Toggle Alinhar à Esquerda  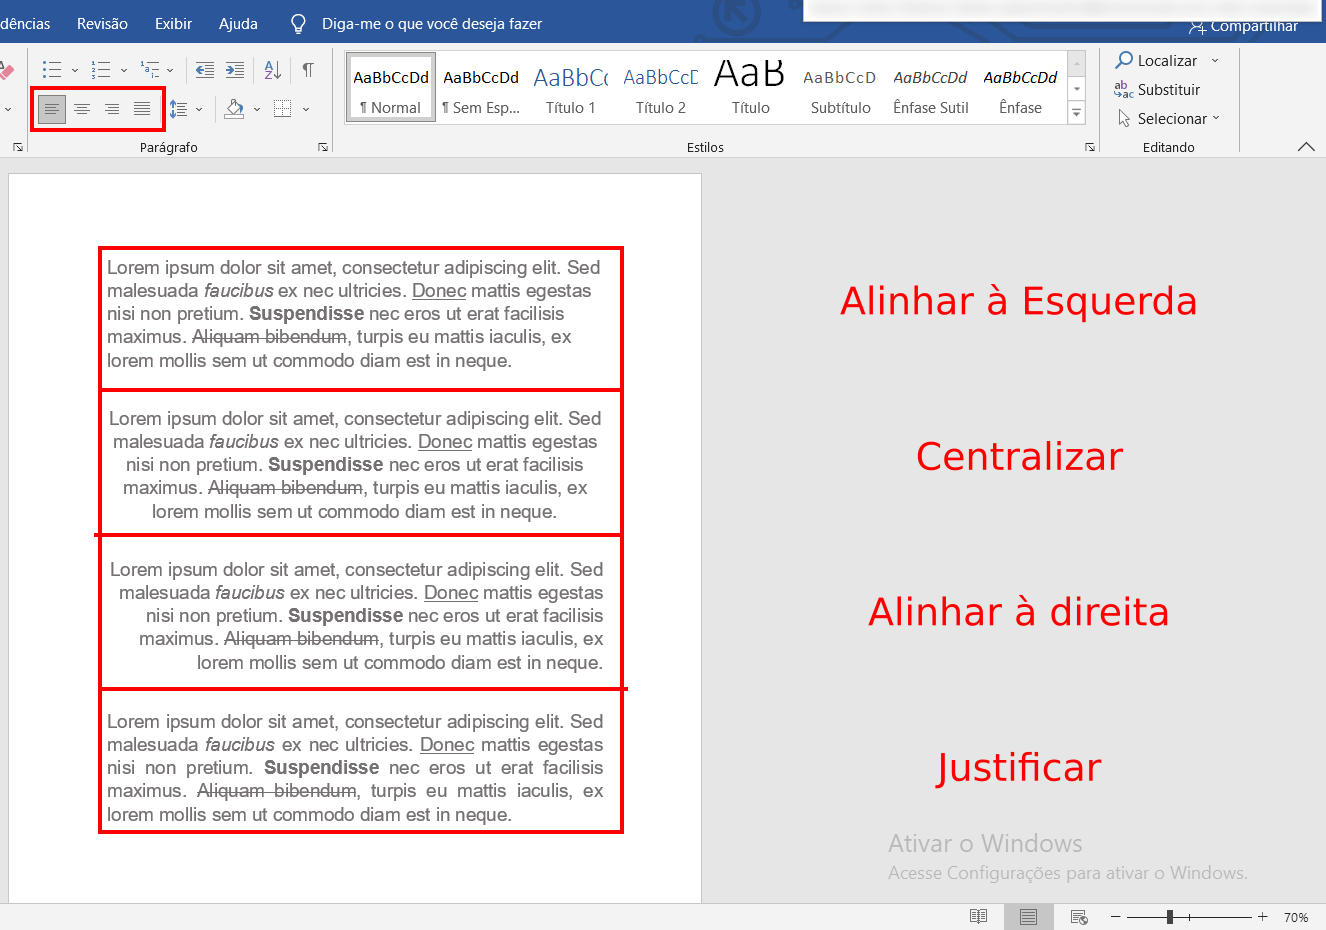(x=52, y=108)
